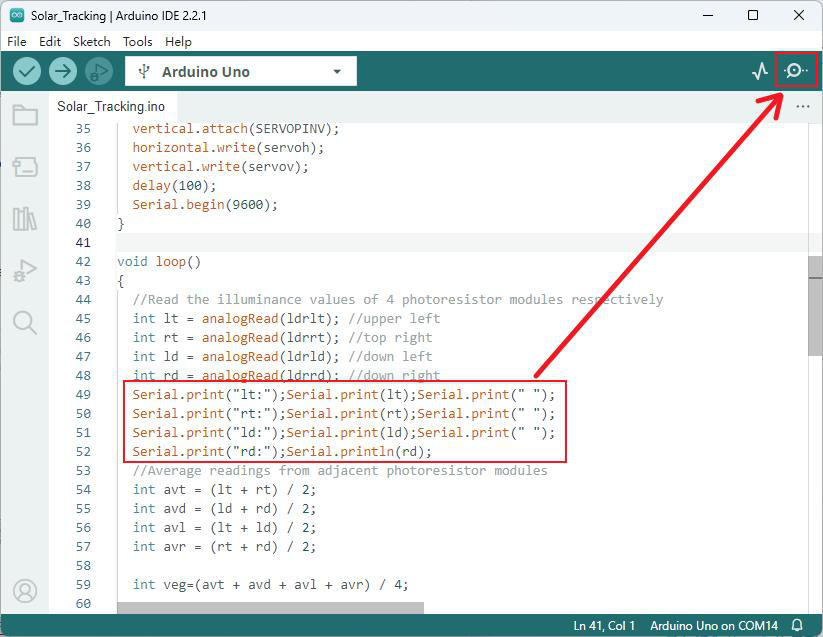Click the //Read the illuminance values comment

coord(397,300)
